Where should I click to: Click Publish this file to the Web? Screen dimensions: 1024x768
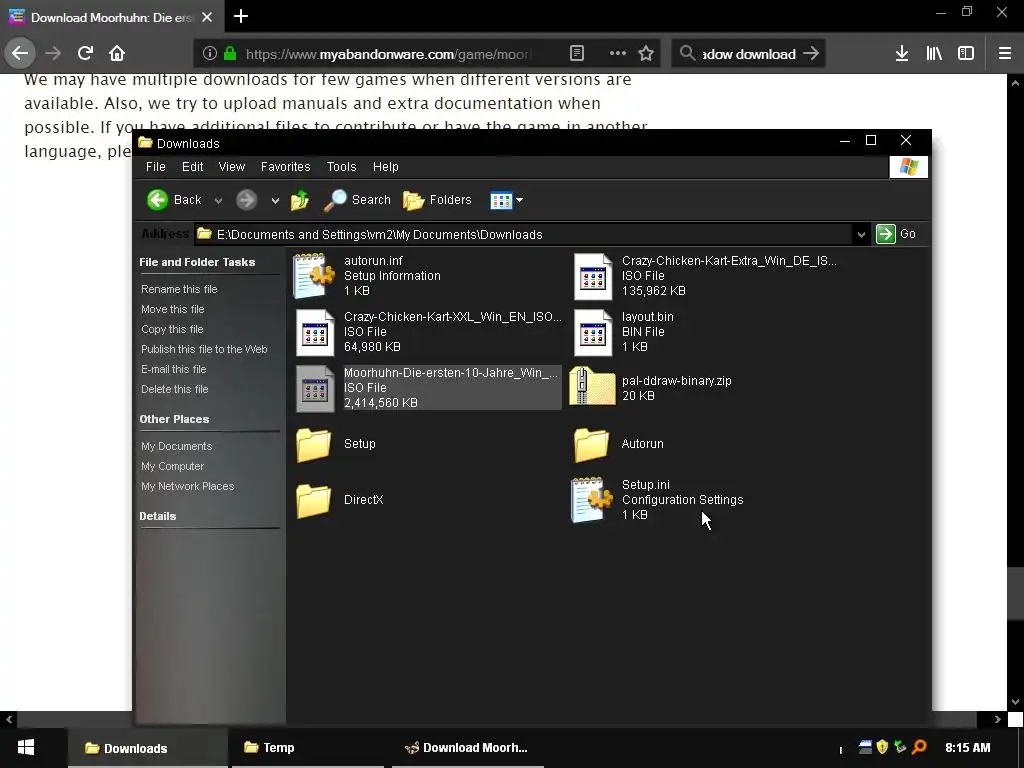click(x=204, y=349)
